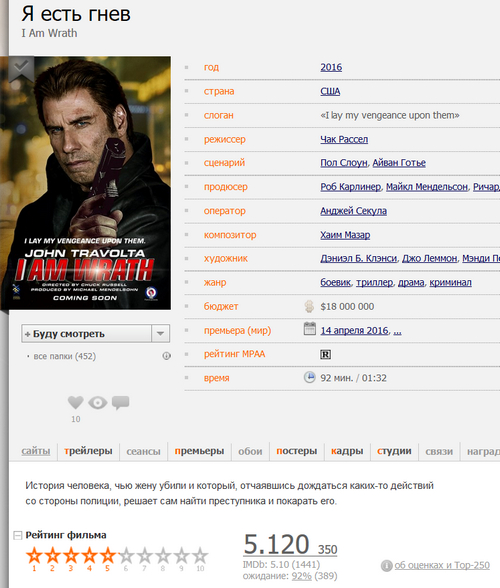This screenshot has width=500, height=588.
Task: Toggle the все папки (452) folders list
Action: 65,356
